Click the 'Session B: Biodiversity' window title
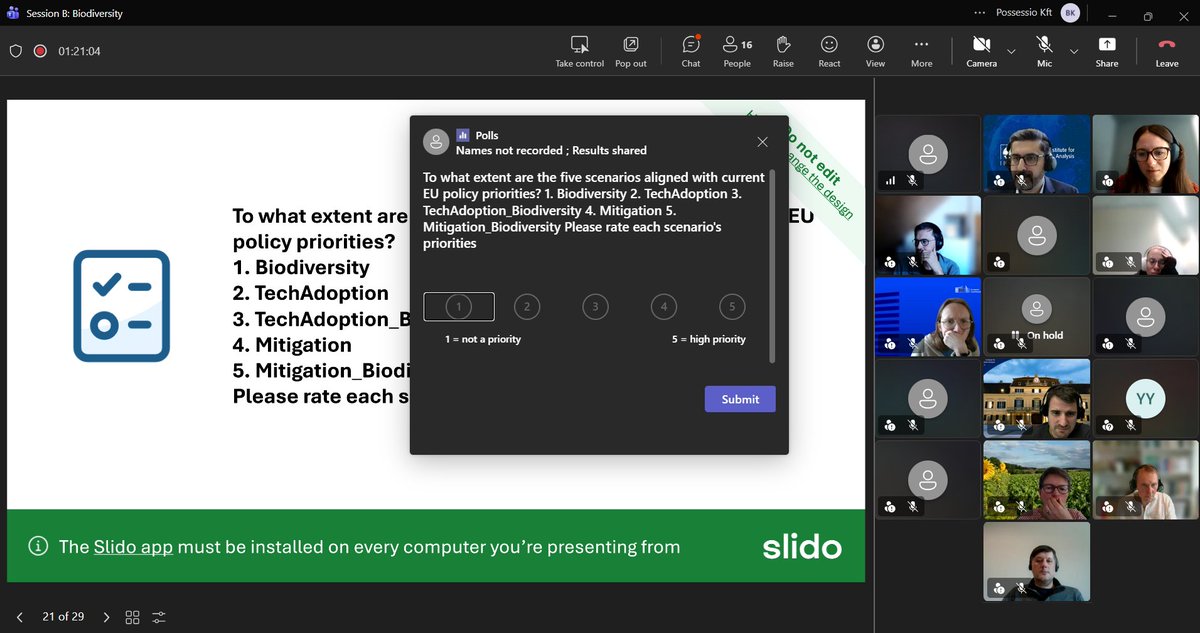This screenshot has width=1200, height=633. 75,14
